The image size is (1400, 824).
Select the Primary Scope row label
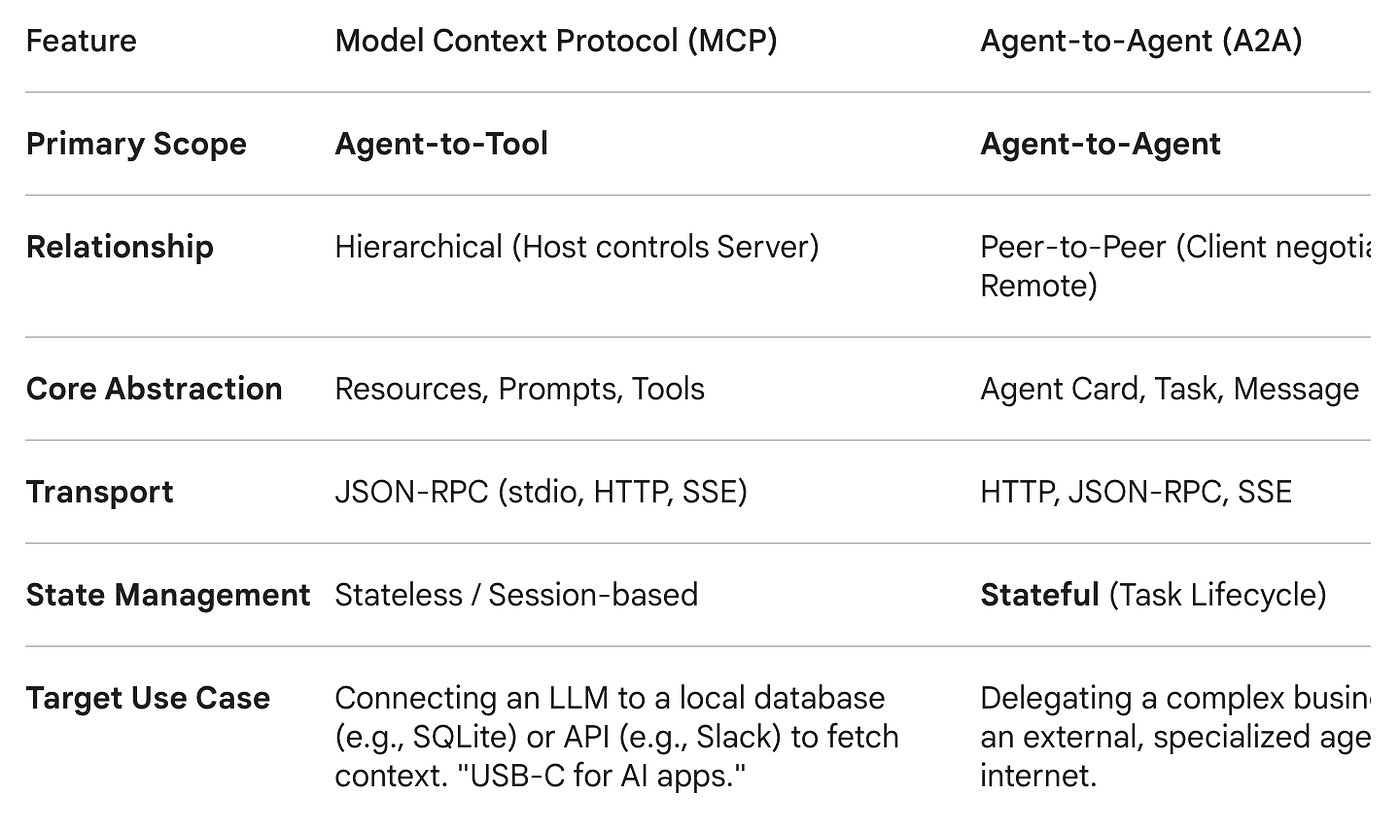click(x=136, y=144)
